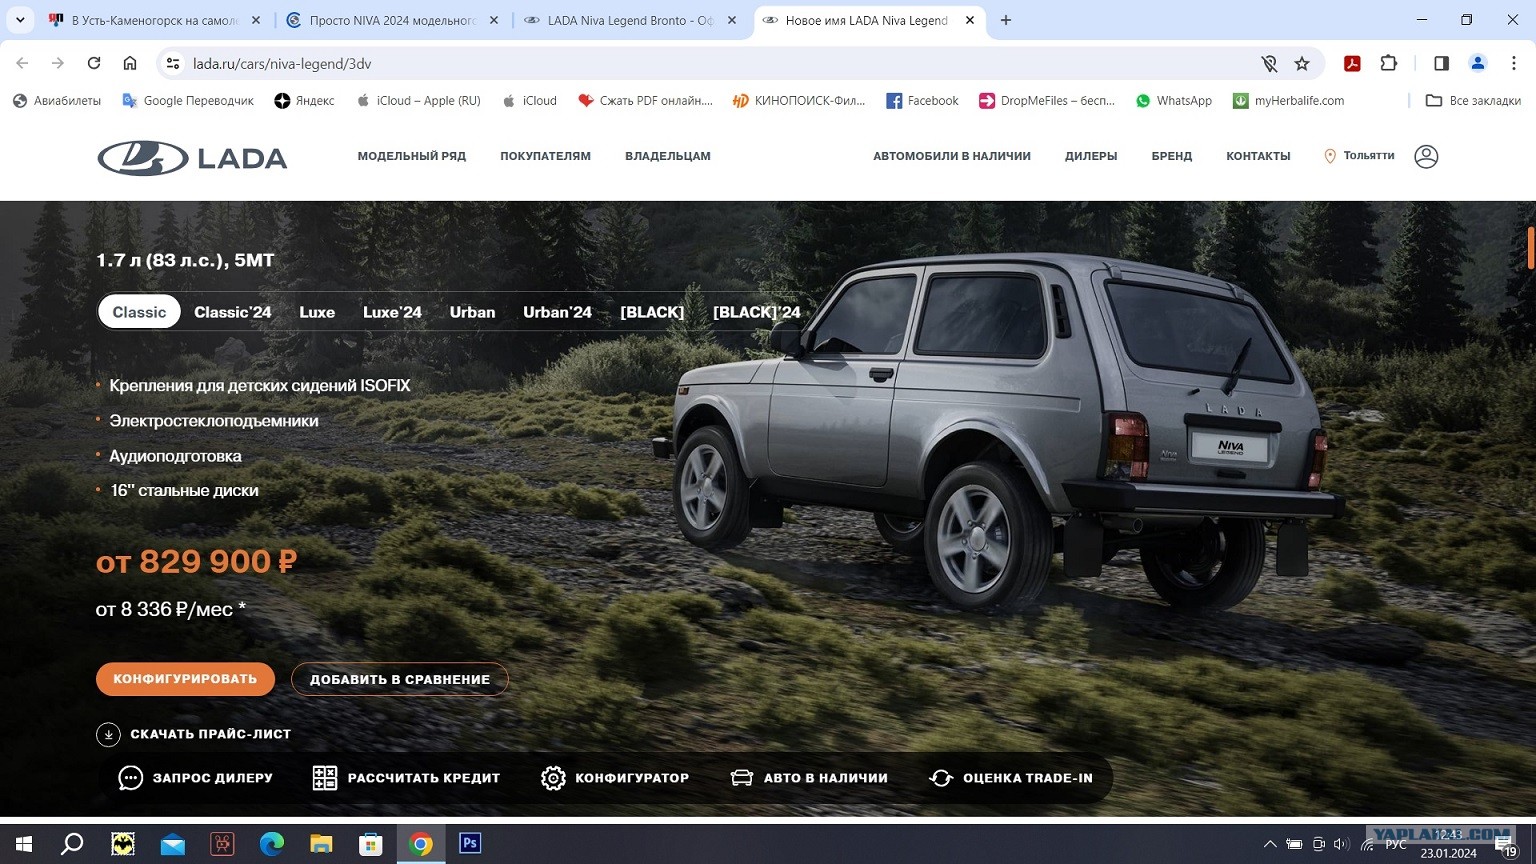The height and width of the screenshot is (864, 1536).
Task: Open Windows taskbar search
Action: click(x=72, y=844)
